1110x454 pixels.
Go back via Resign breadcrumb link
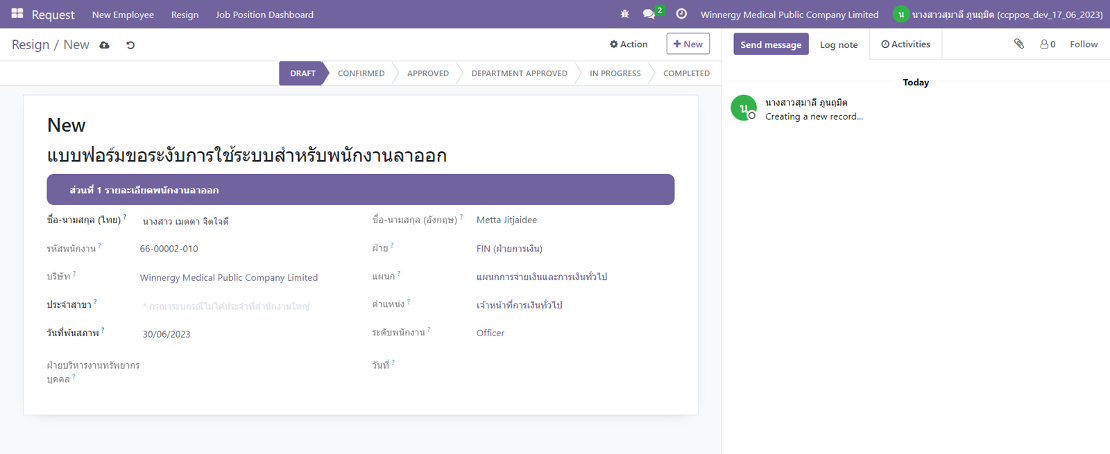coord(30,45)
